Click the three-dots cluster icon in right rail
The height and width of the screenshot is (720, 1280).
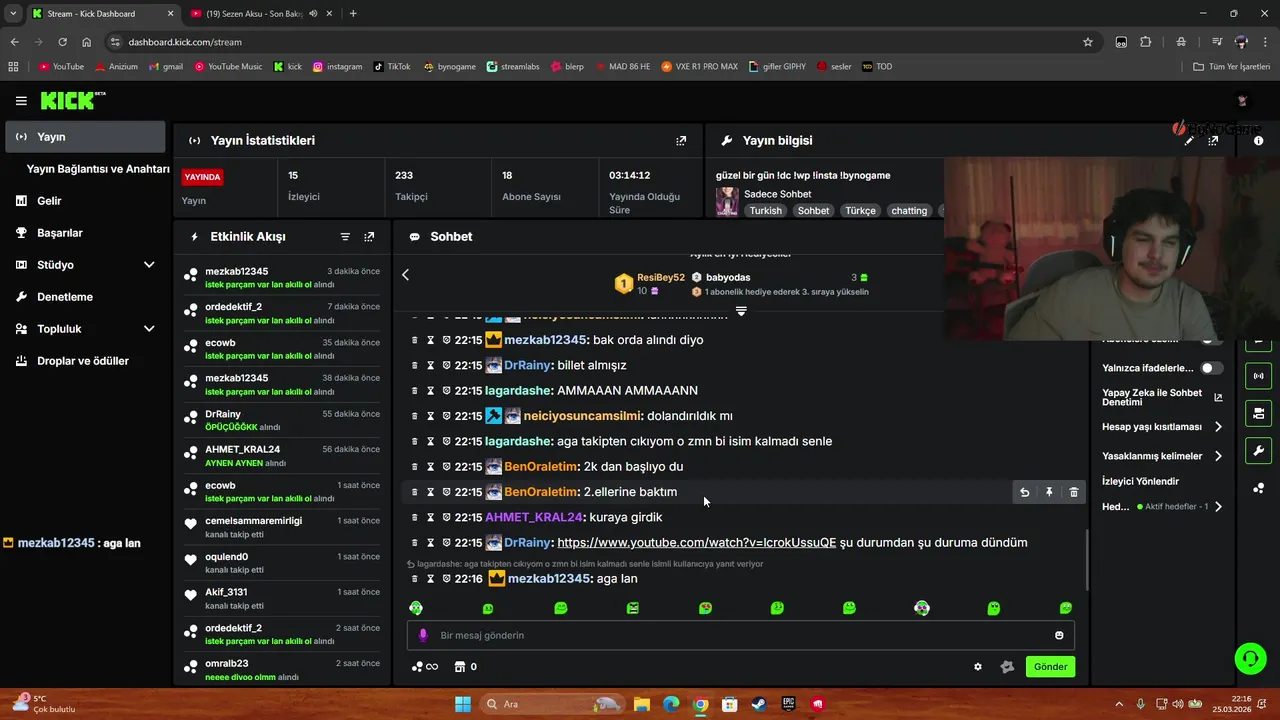pyautogui.click(x=1258, y=488)
